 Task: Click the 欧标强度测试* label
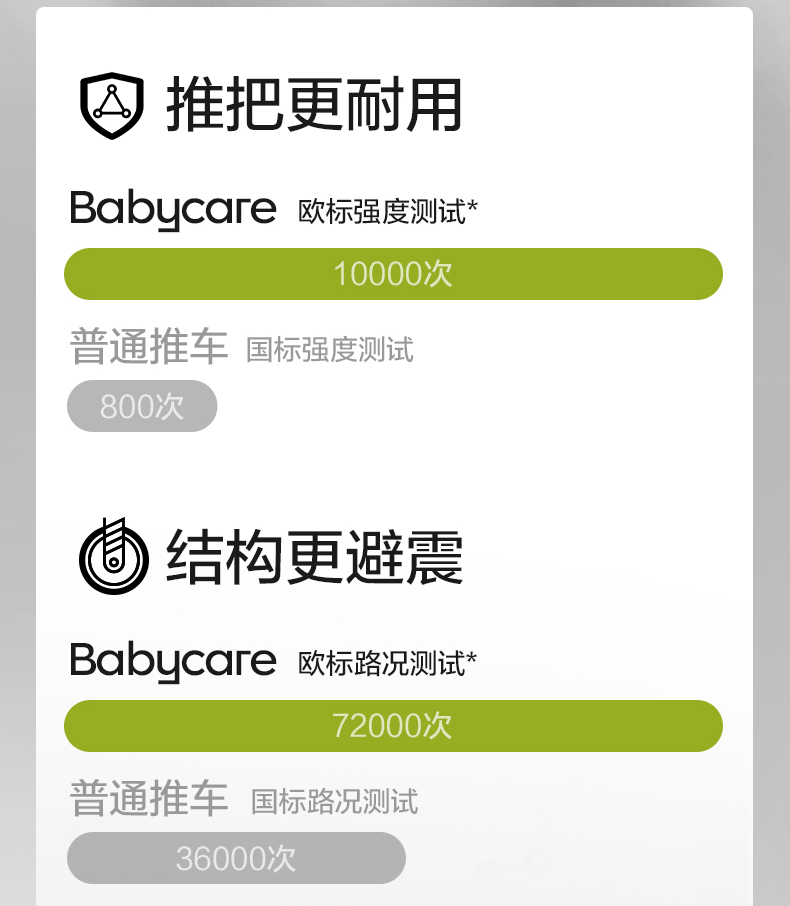[x=388, y=211]
